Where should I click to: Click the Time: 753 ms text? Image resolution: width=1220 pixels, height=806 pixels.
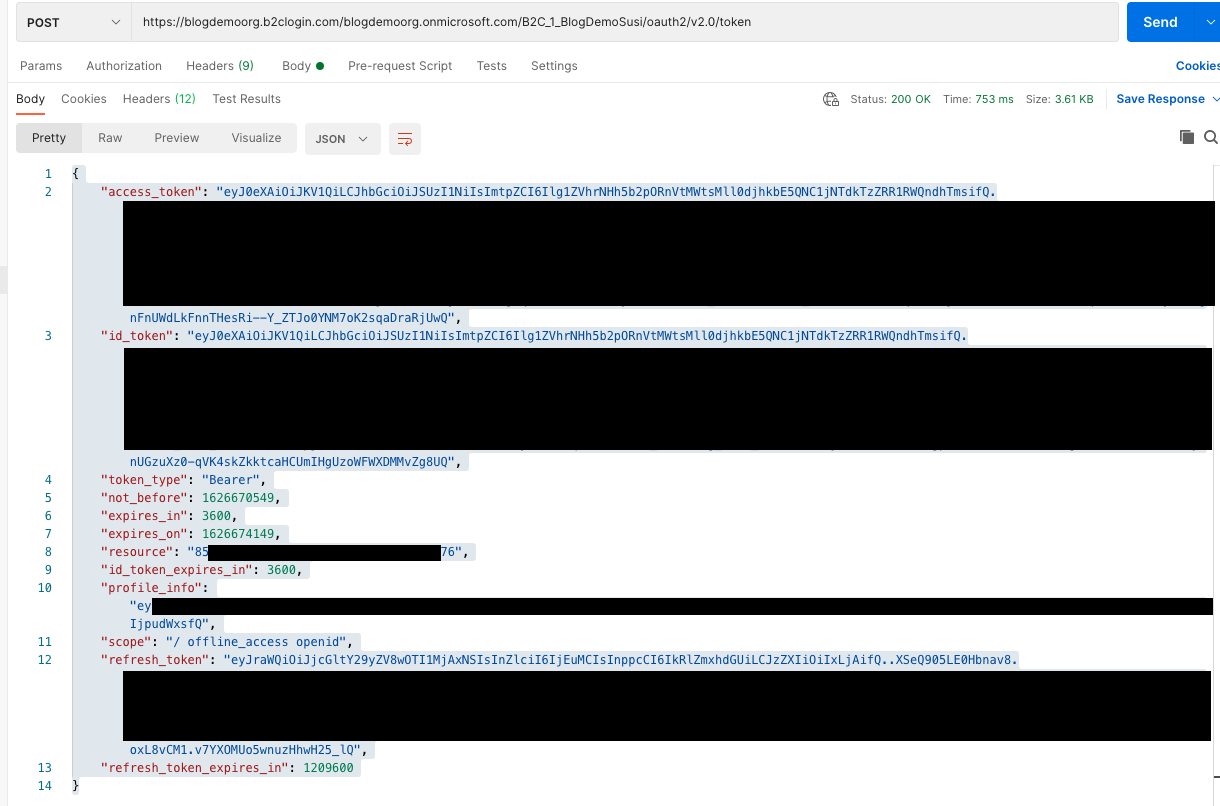point(978,99)
